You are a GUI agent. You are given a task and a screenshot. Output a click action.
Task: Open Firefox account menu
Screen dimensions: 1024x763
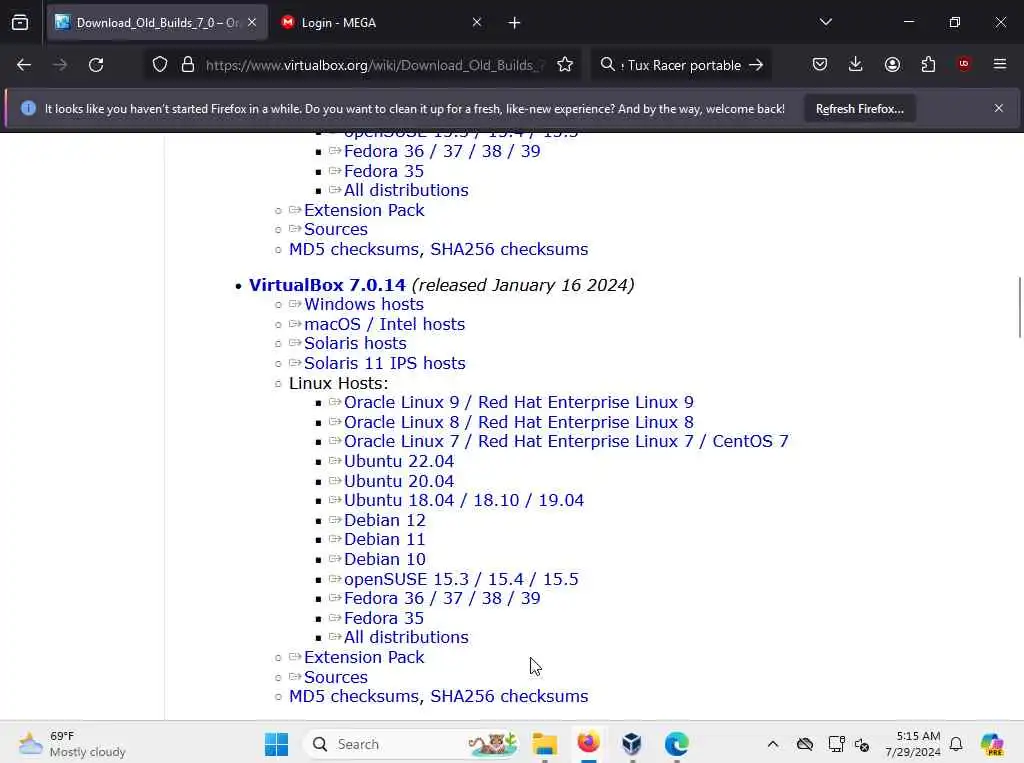pyautogui.click(x=893, y=65)
